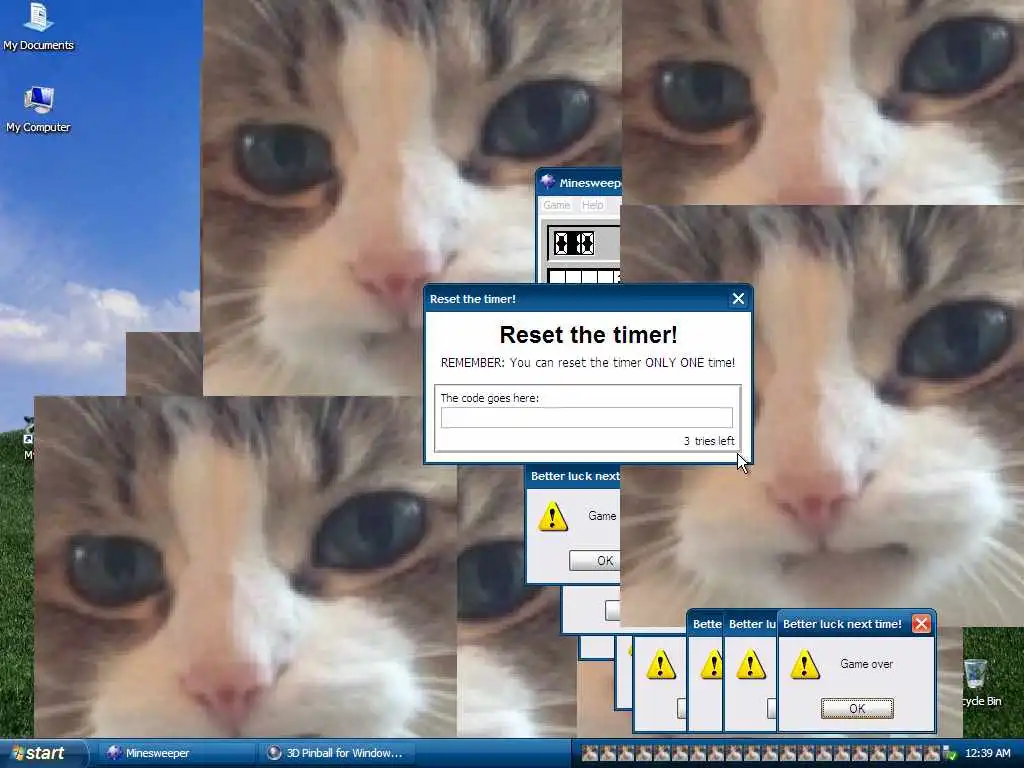Screen dimensions: 1024x768
Task: Close the frontmost Better luck next time! dialog
Action: [921, 624]
